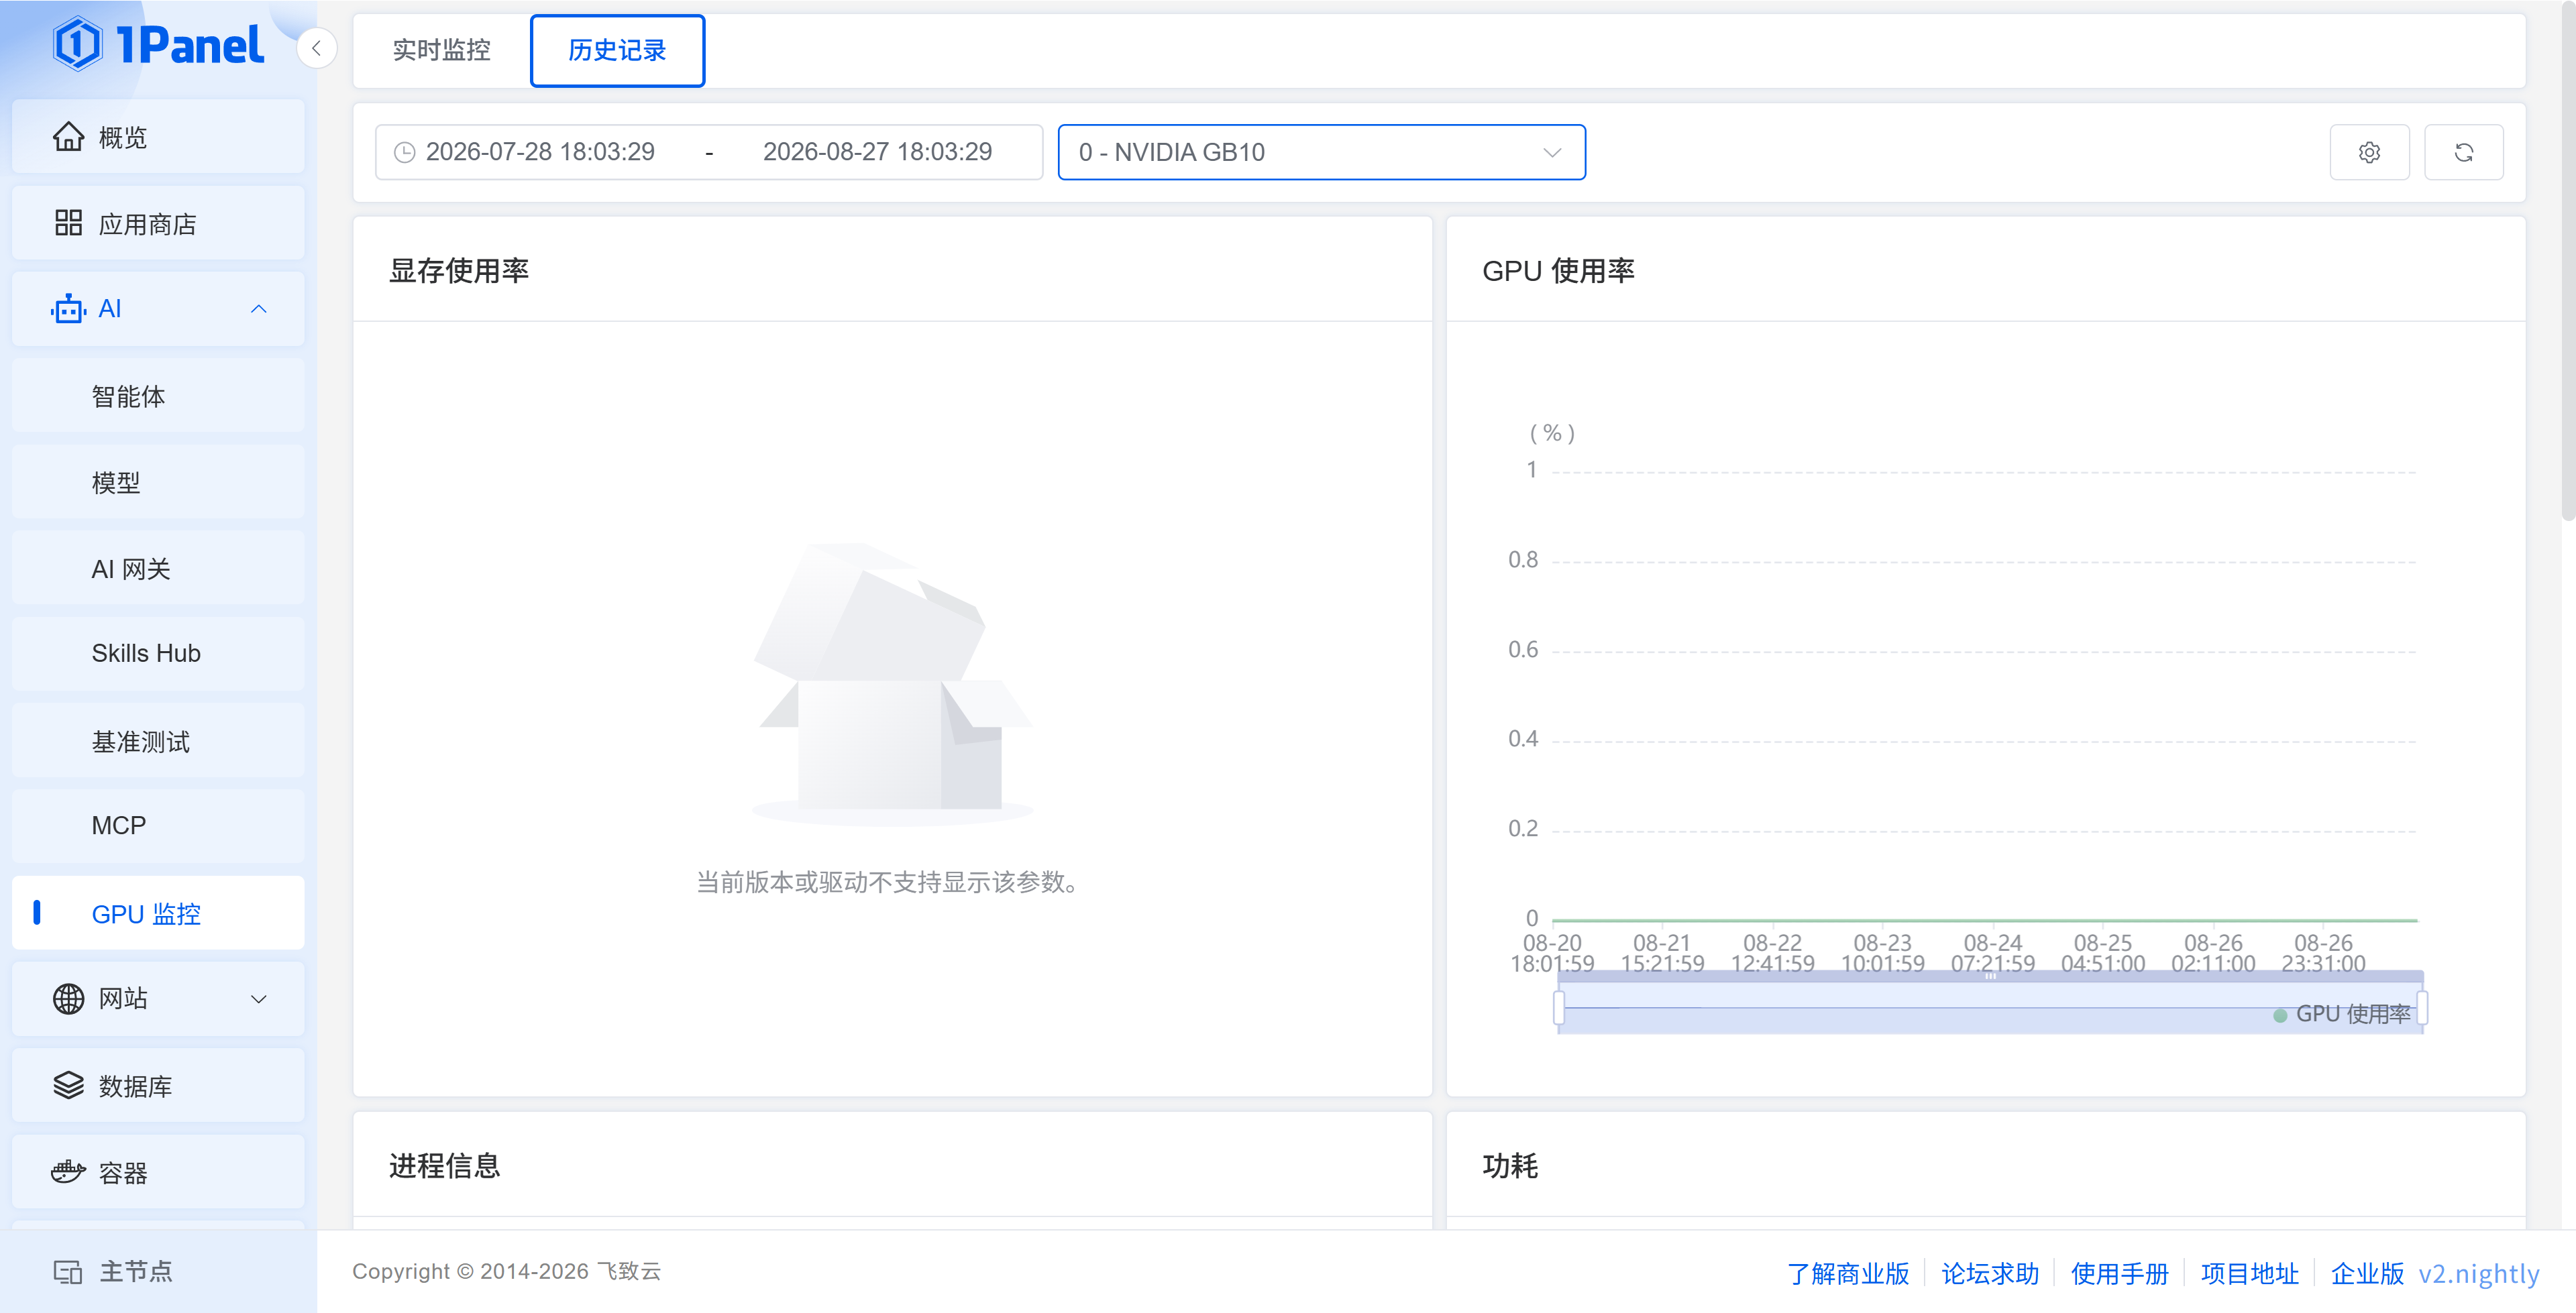Open the 应用商店 menu item
Viewport: 2576px width, 1313px height.
(158, 223)
